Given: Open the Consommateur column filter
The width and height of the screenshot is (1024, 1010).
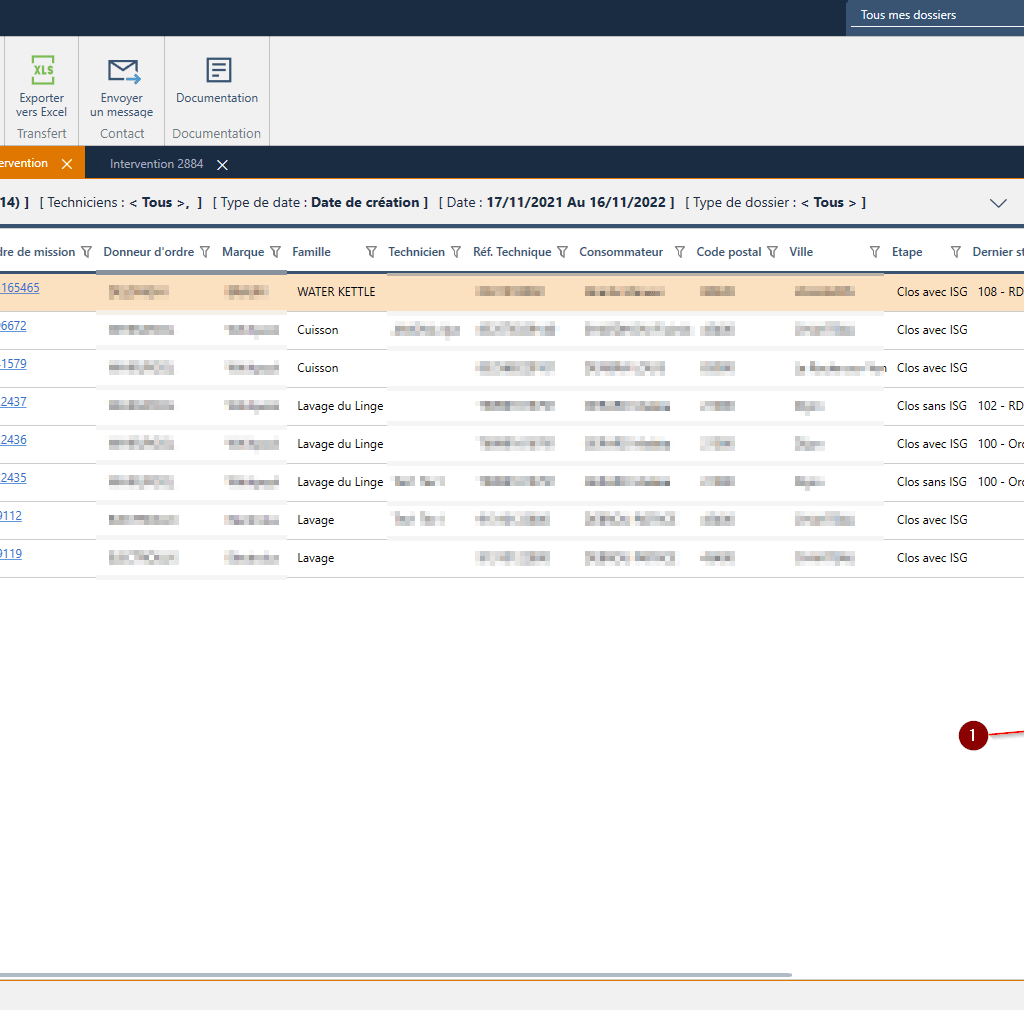Looking at the screenshot, I should (x=680, y=252).
